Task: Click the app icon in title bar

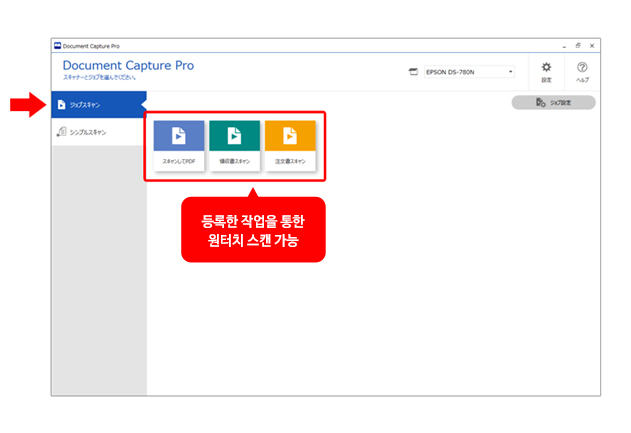Action: (58, 45)
